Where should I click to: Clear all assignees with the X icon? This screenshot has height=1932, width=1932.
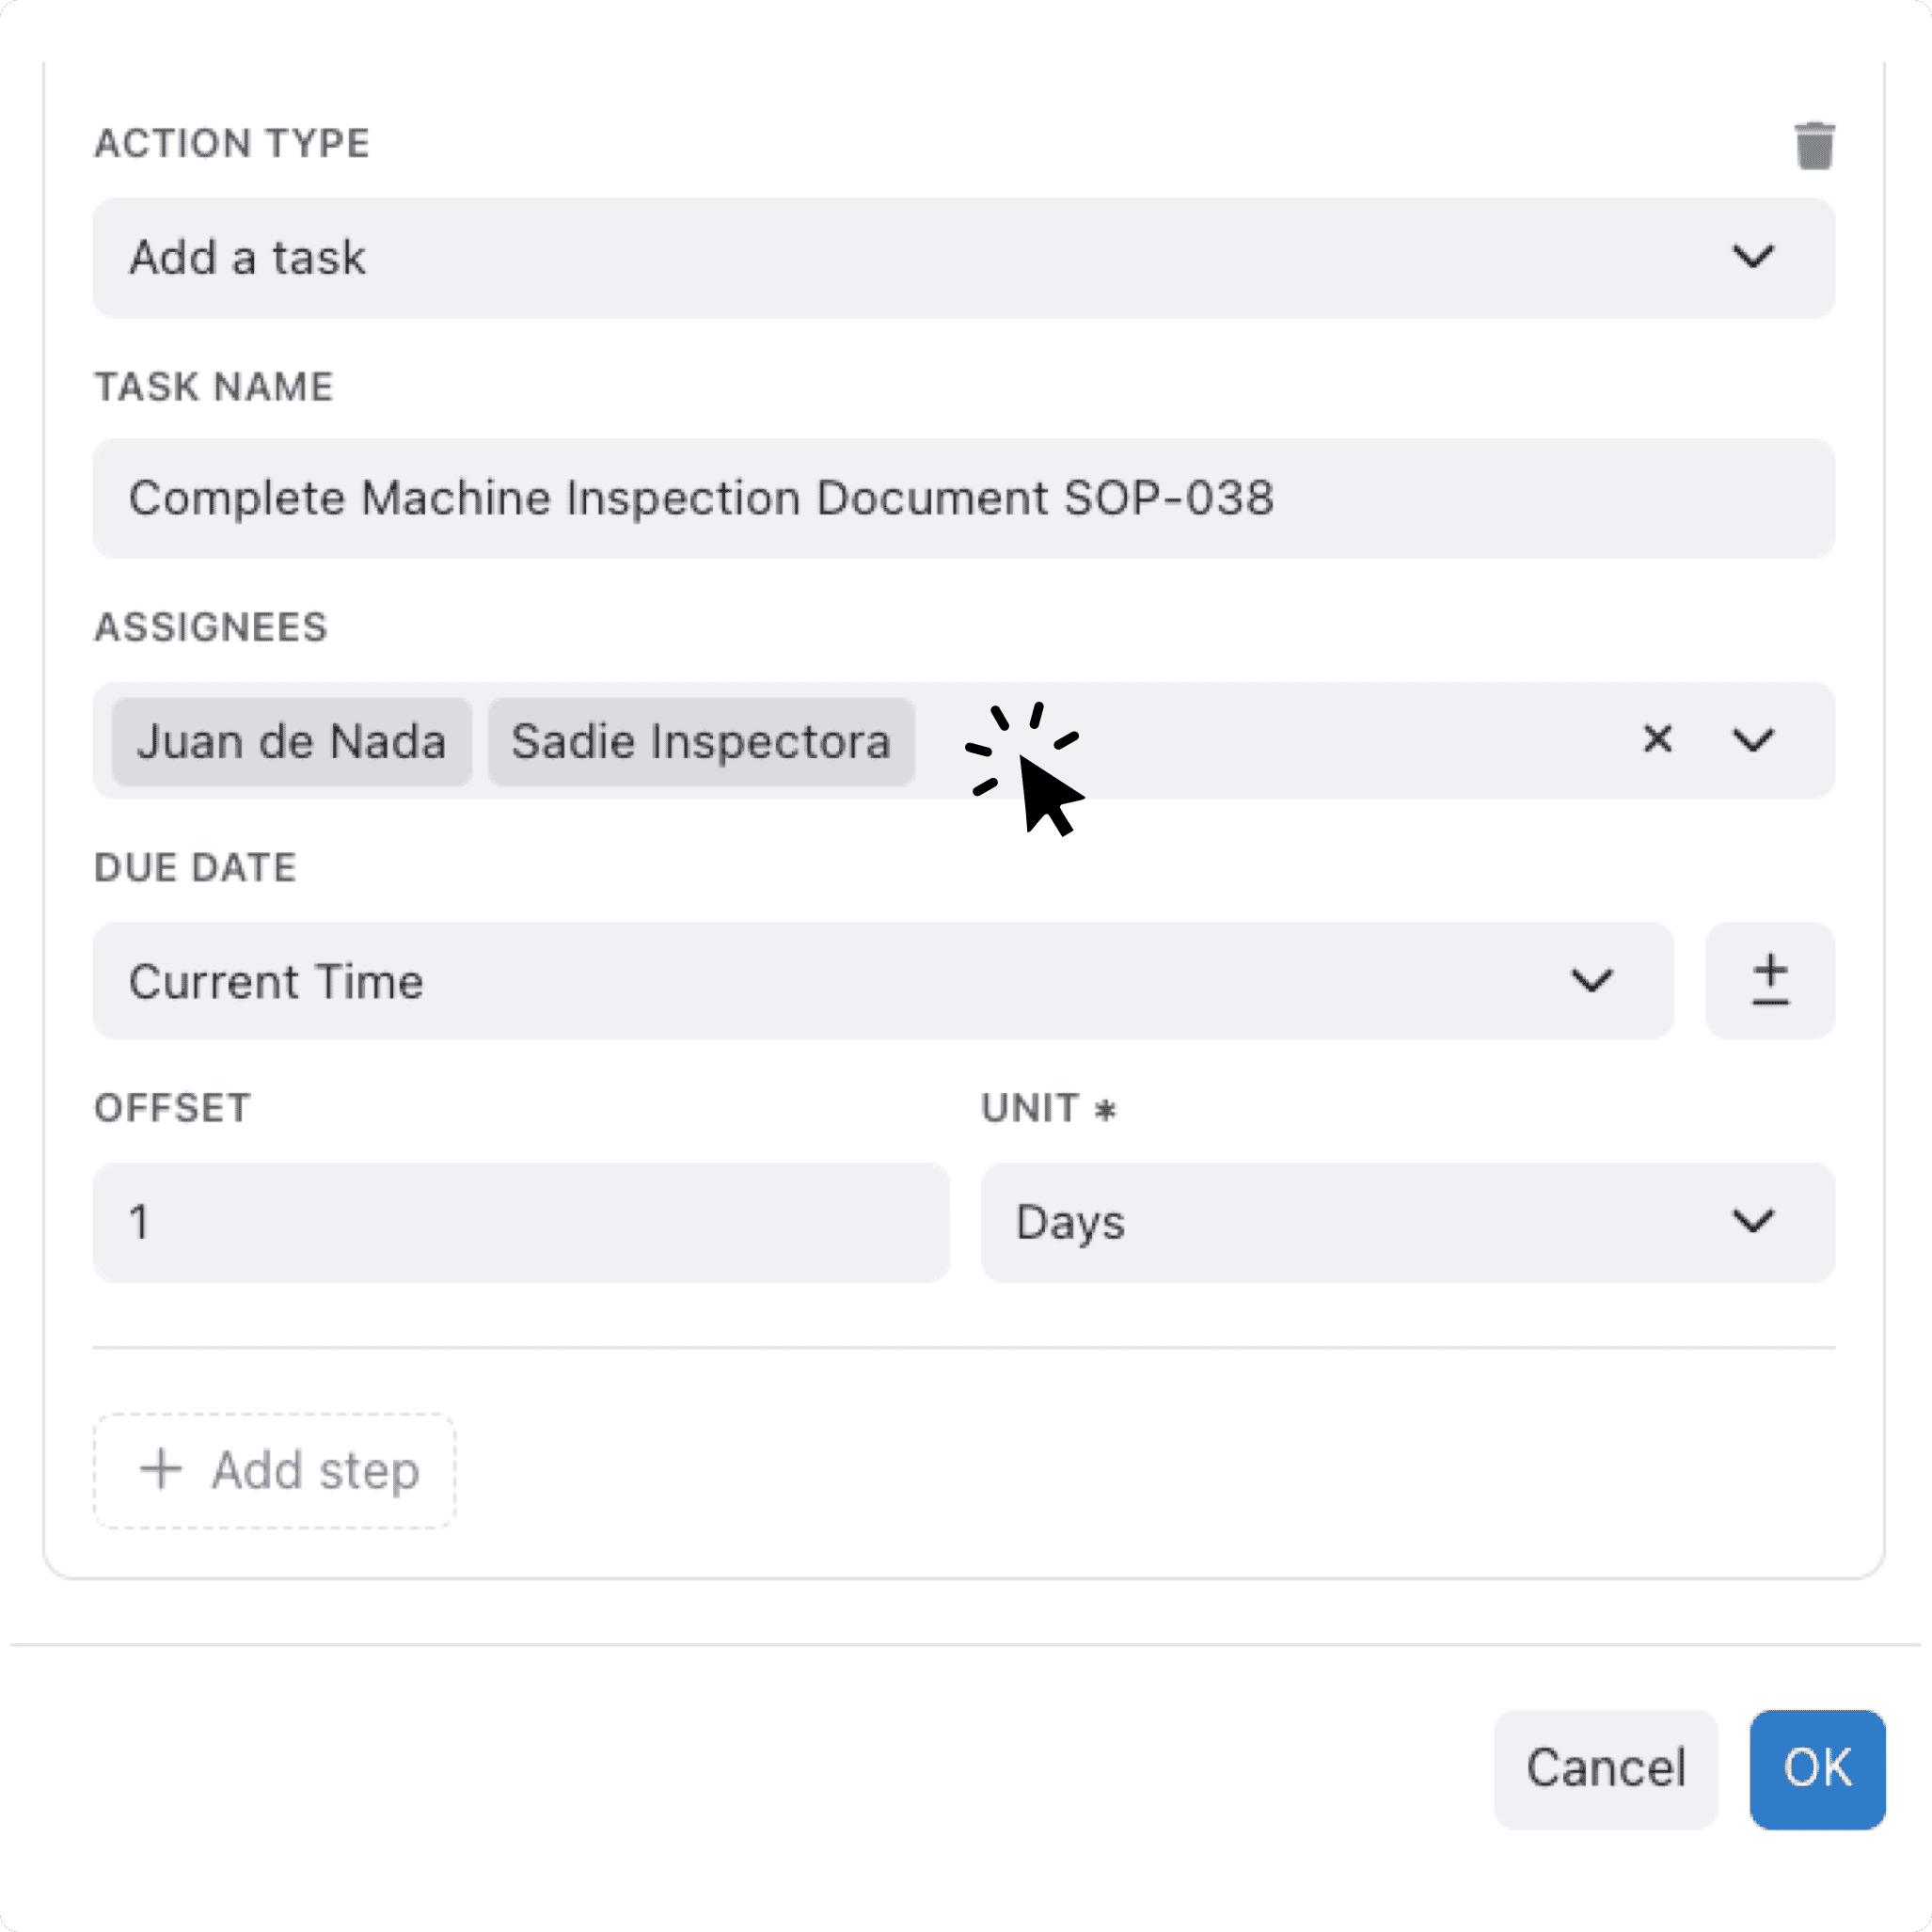[x=1657, y=739]
